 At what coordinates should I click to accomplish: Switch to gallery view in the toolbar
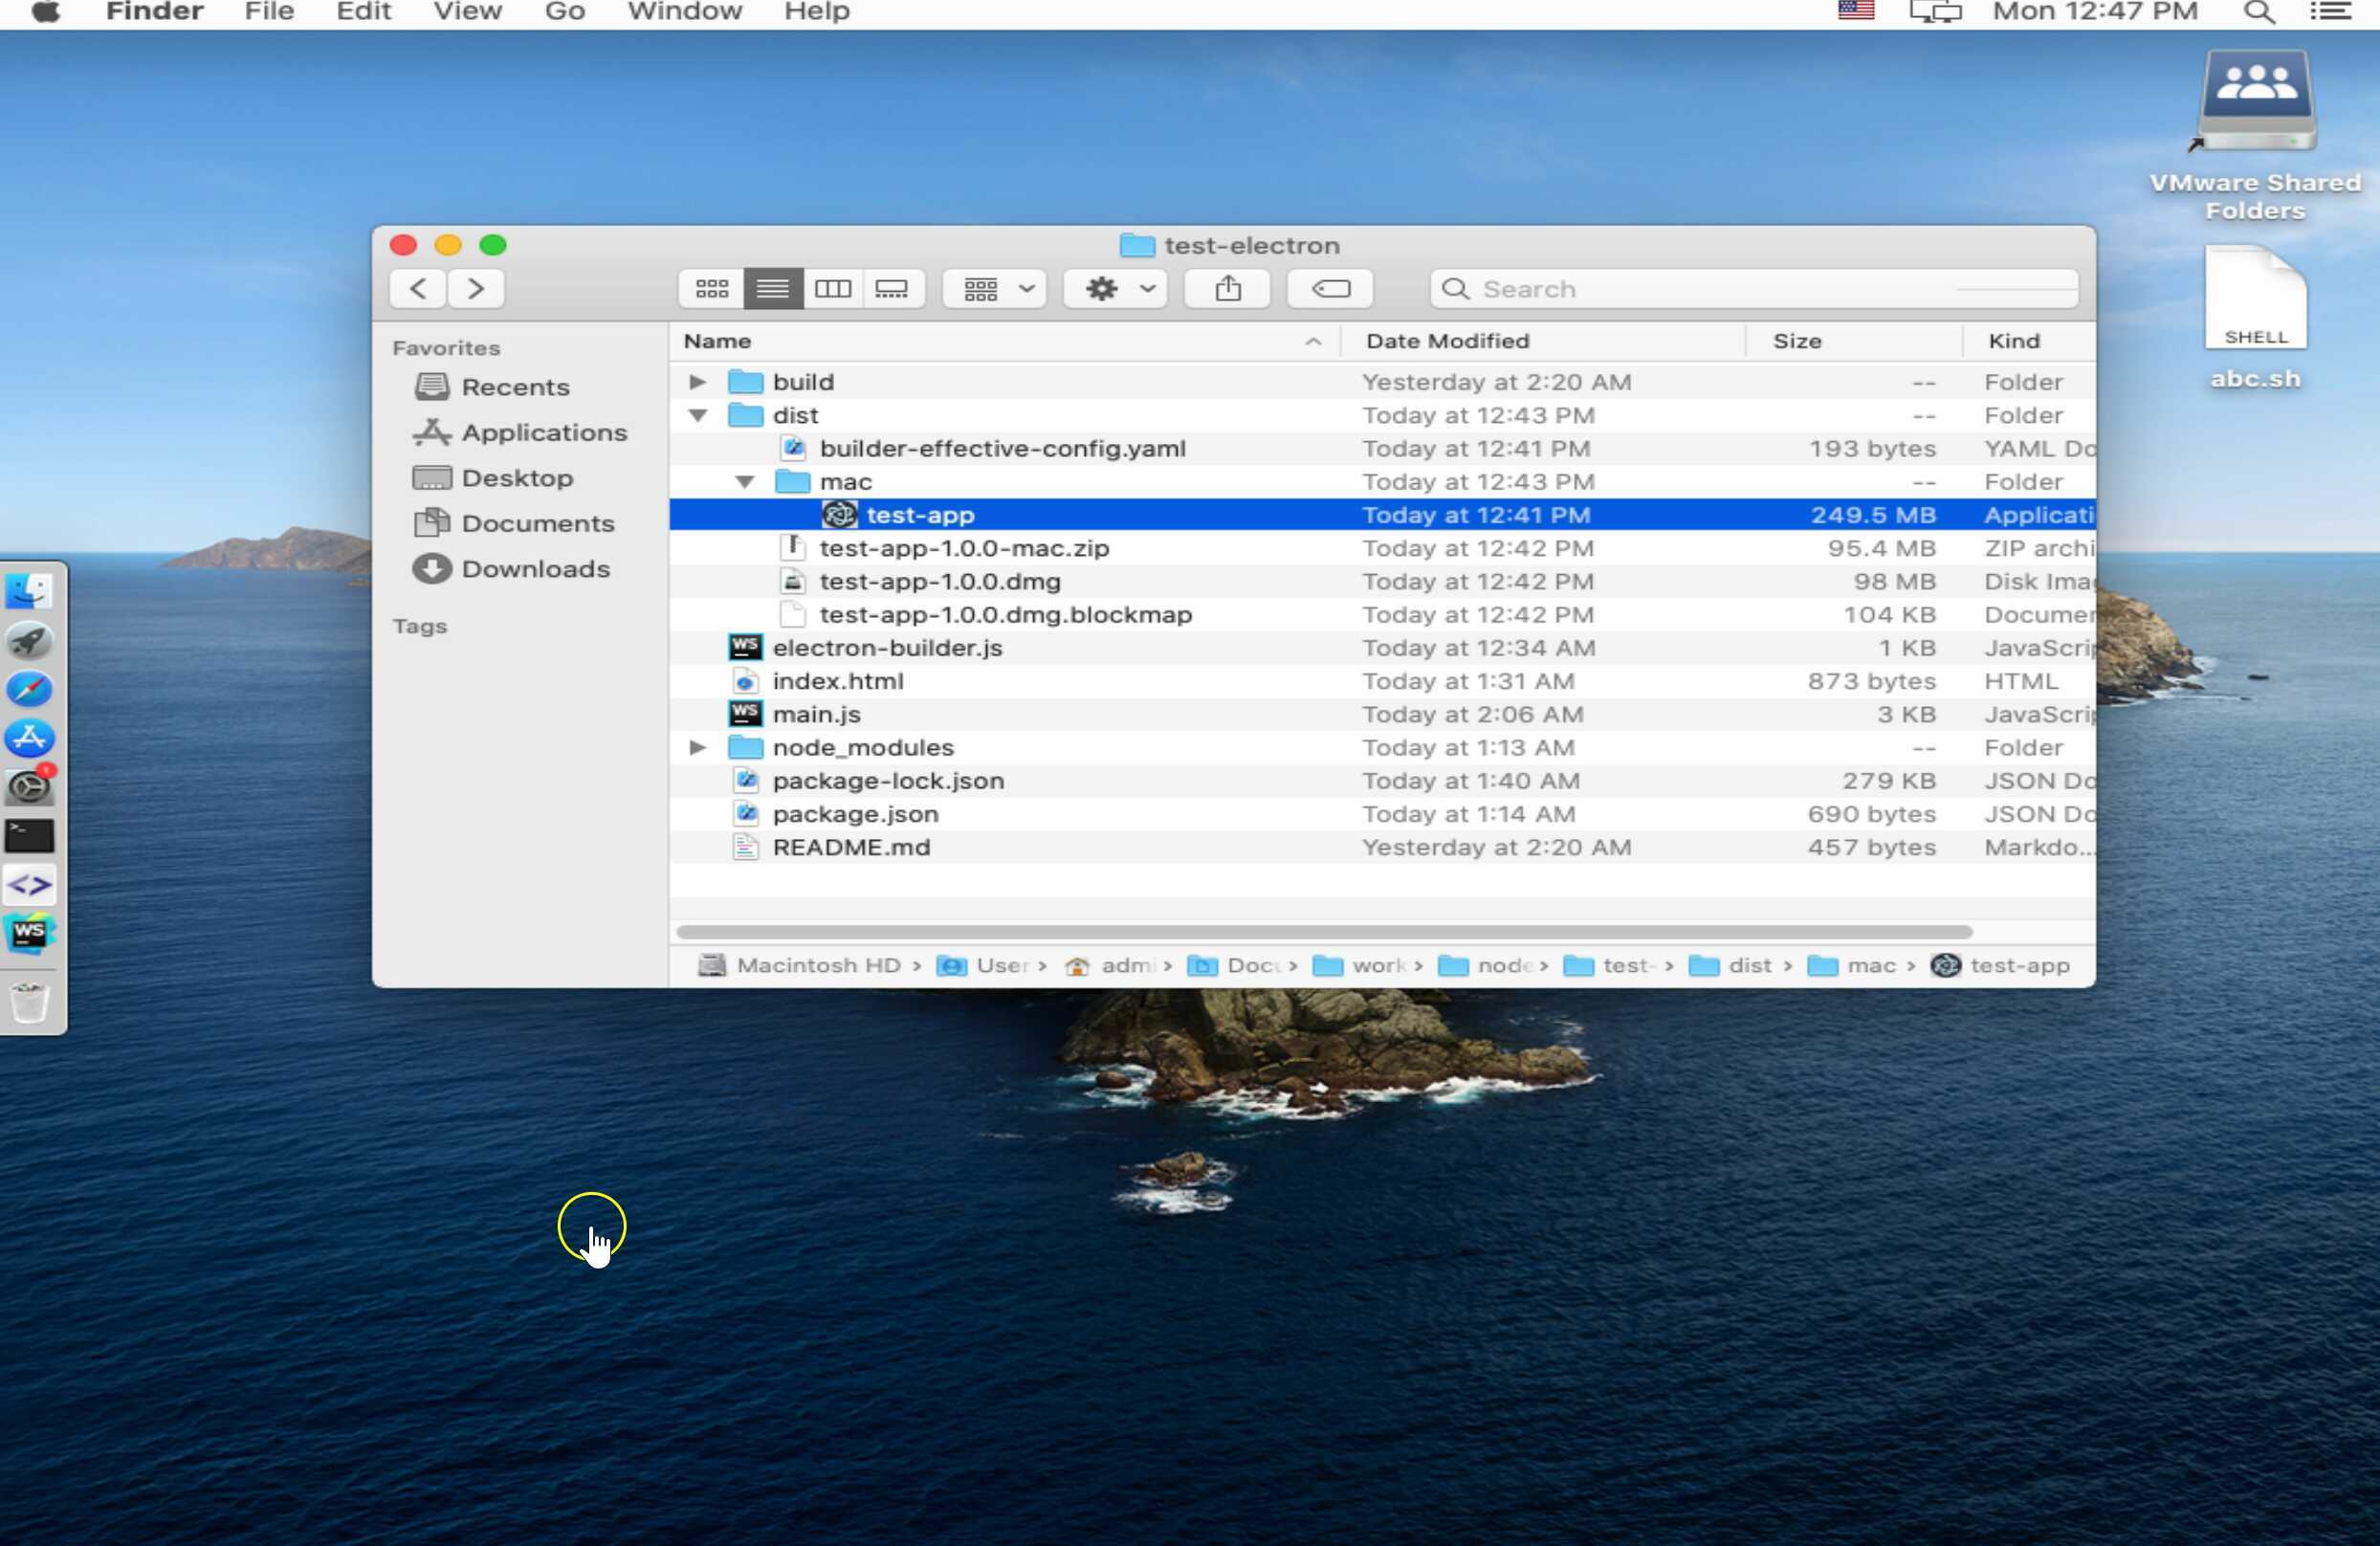tap(892, 288)
